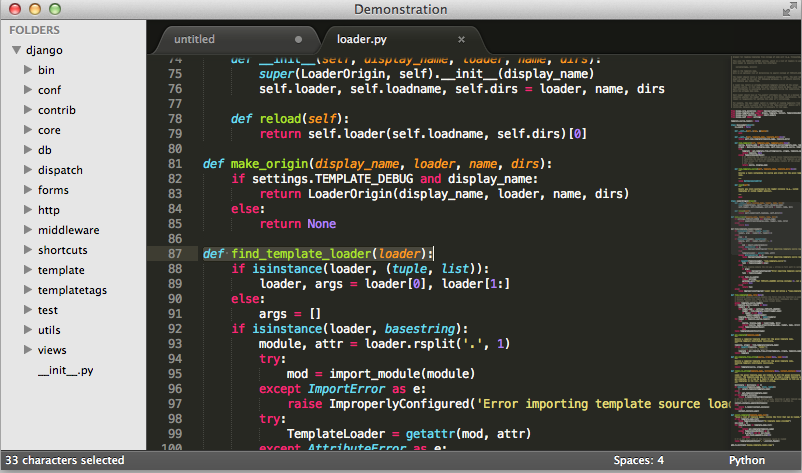Close the loader.py tab
802x473 pixels.
click(461, 39)
